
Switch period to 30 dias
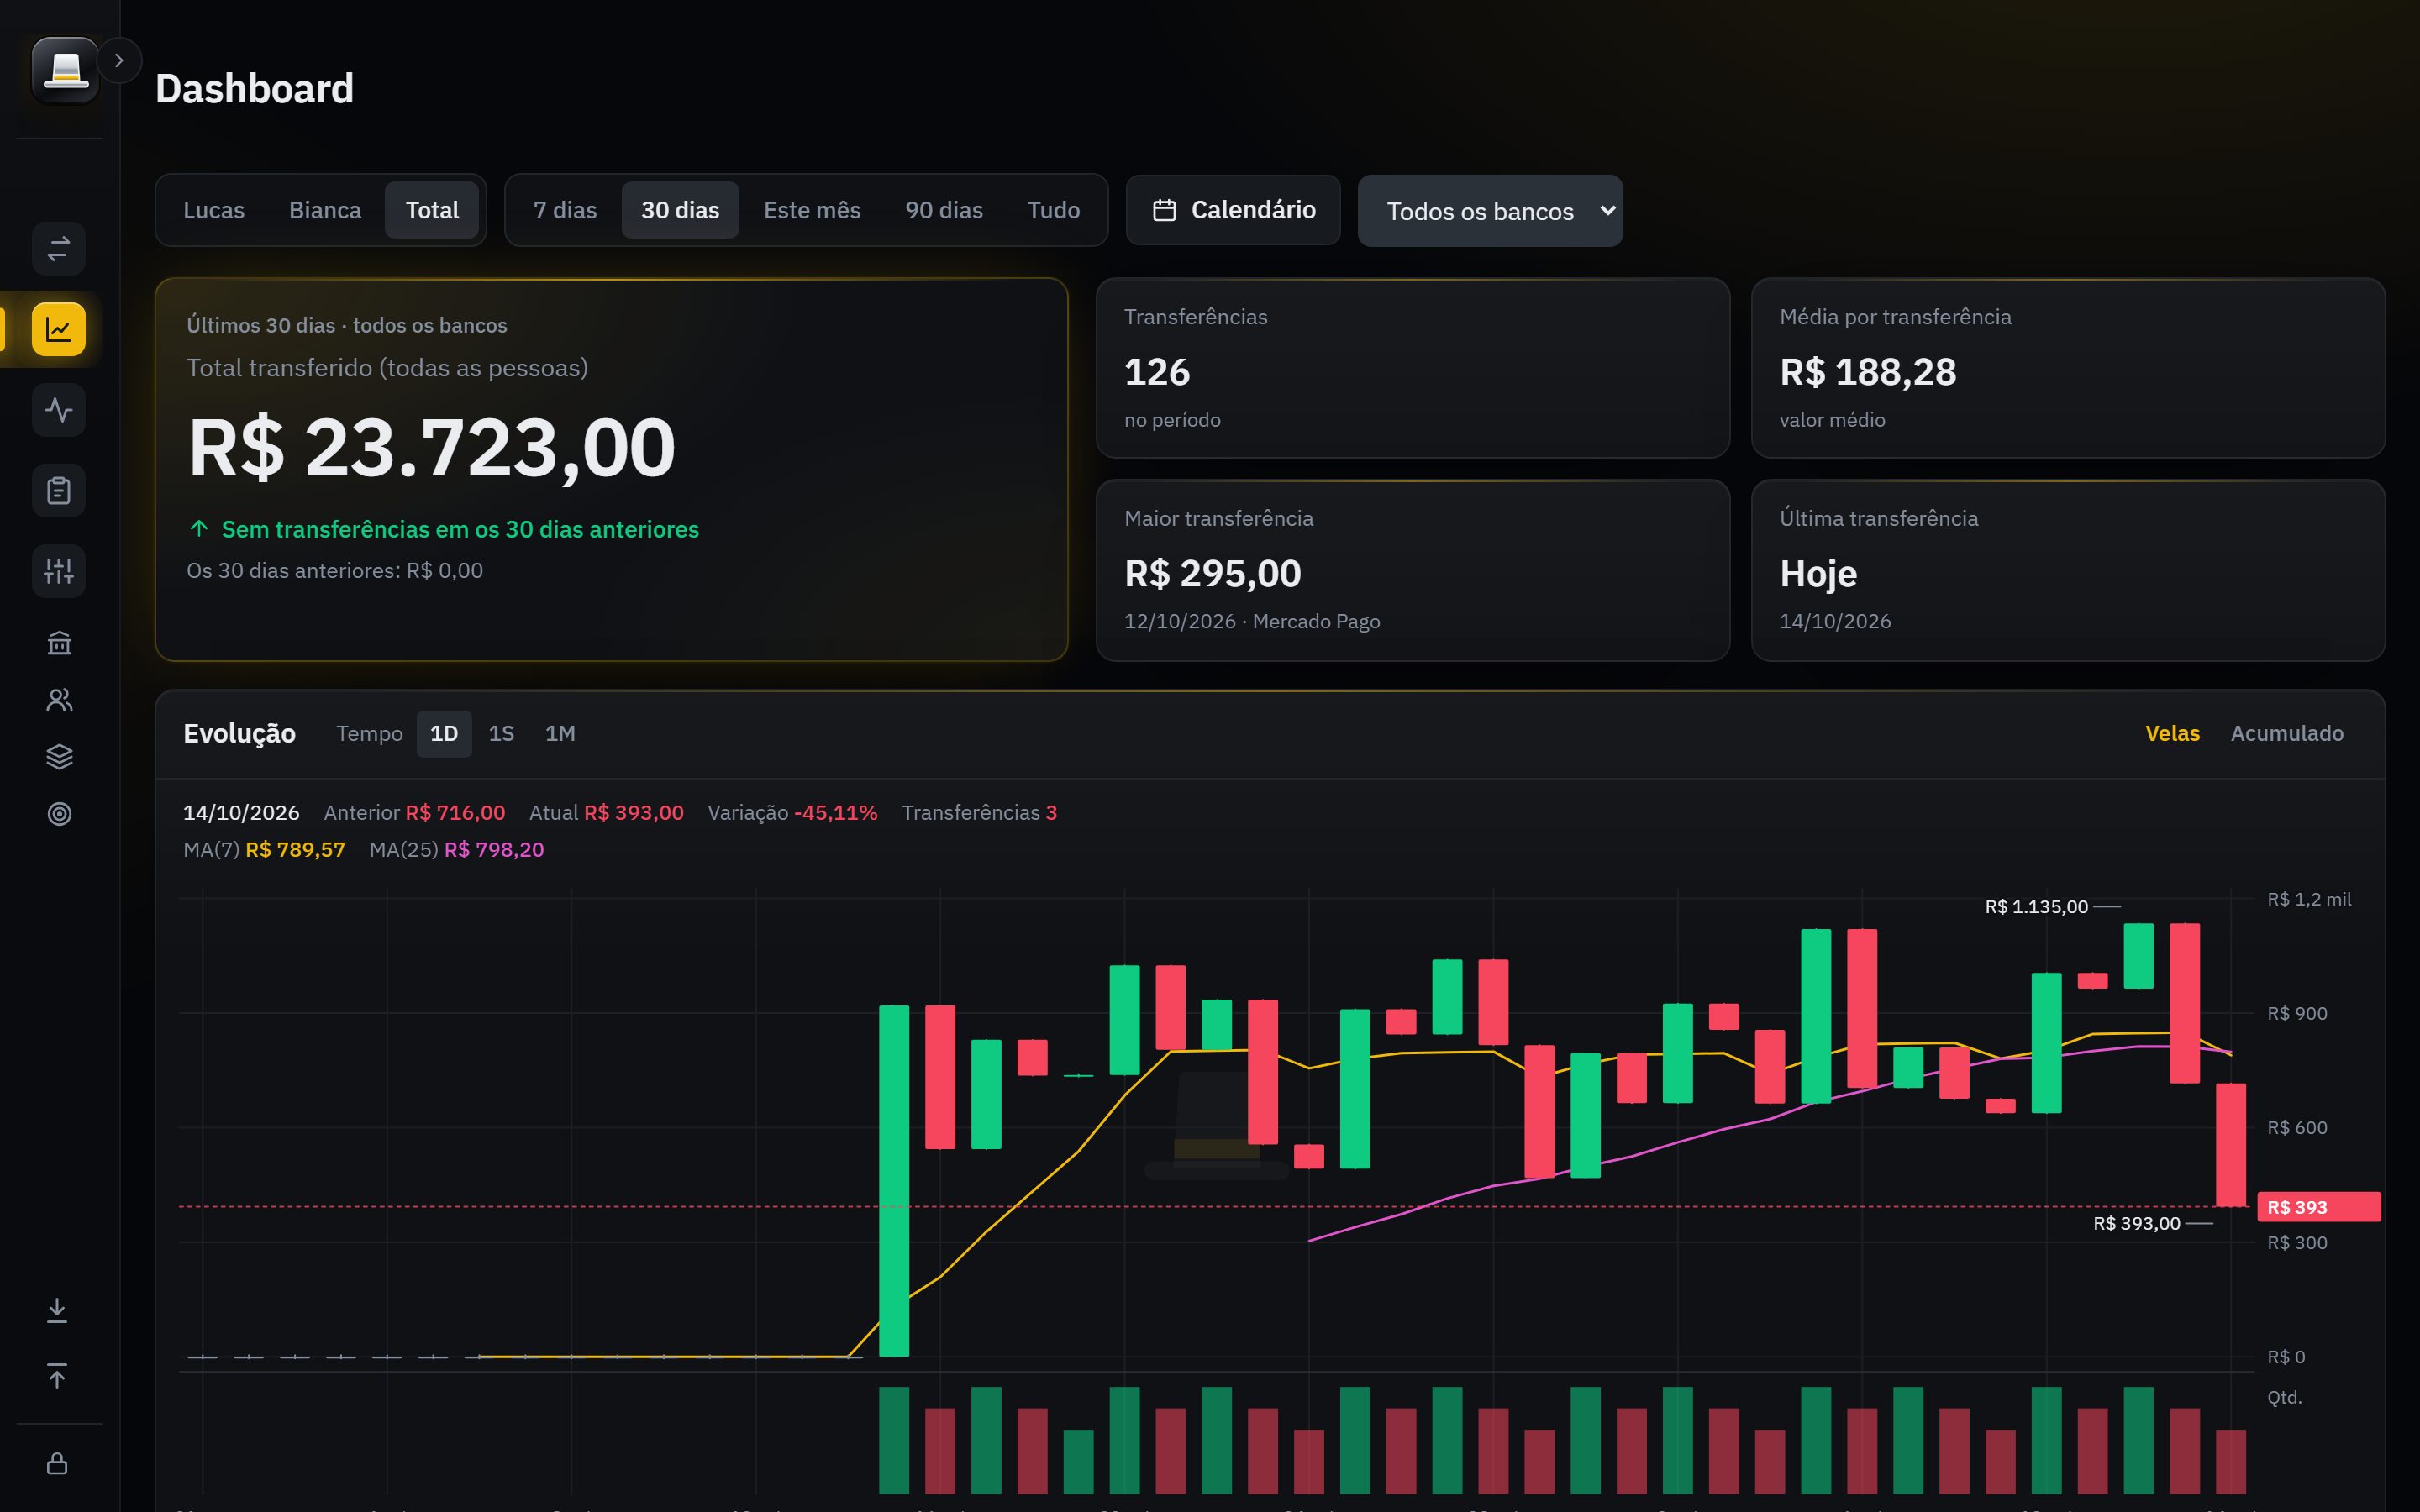coord(680,210)
